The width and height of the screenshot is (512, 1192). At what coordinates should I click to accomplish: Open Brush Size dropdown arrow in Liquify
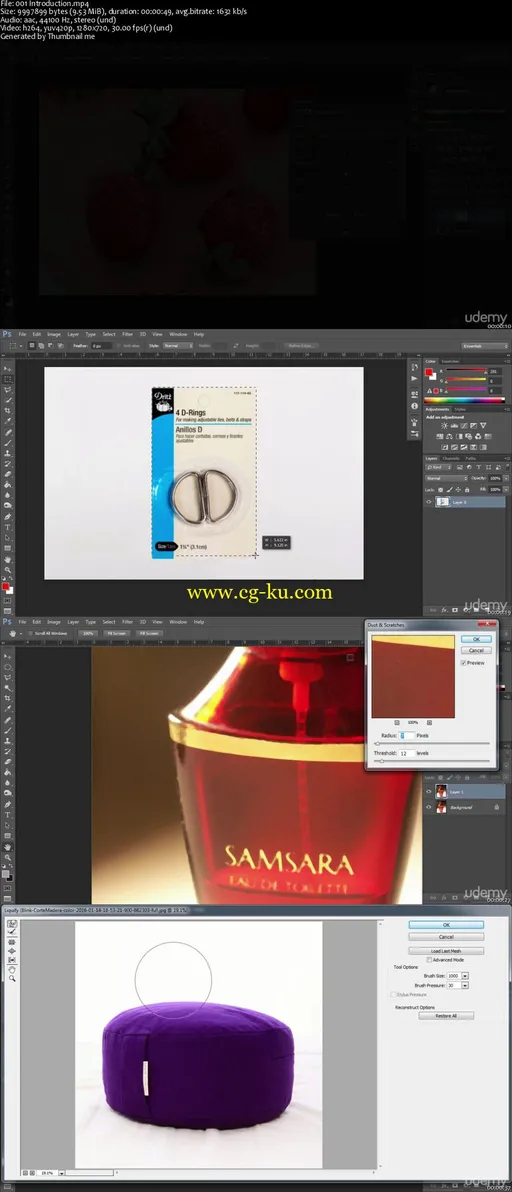pyautogui.click(x=465, y=976)
